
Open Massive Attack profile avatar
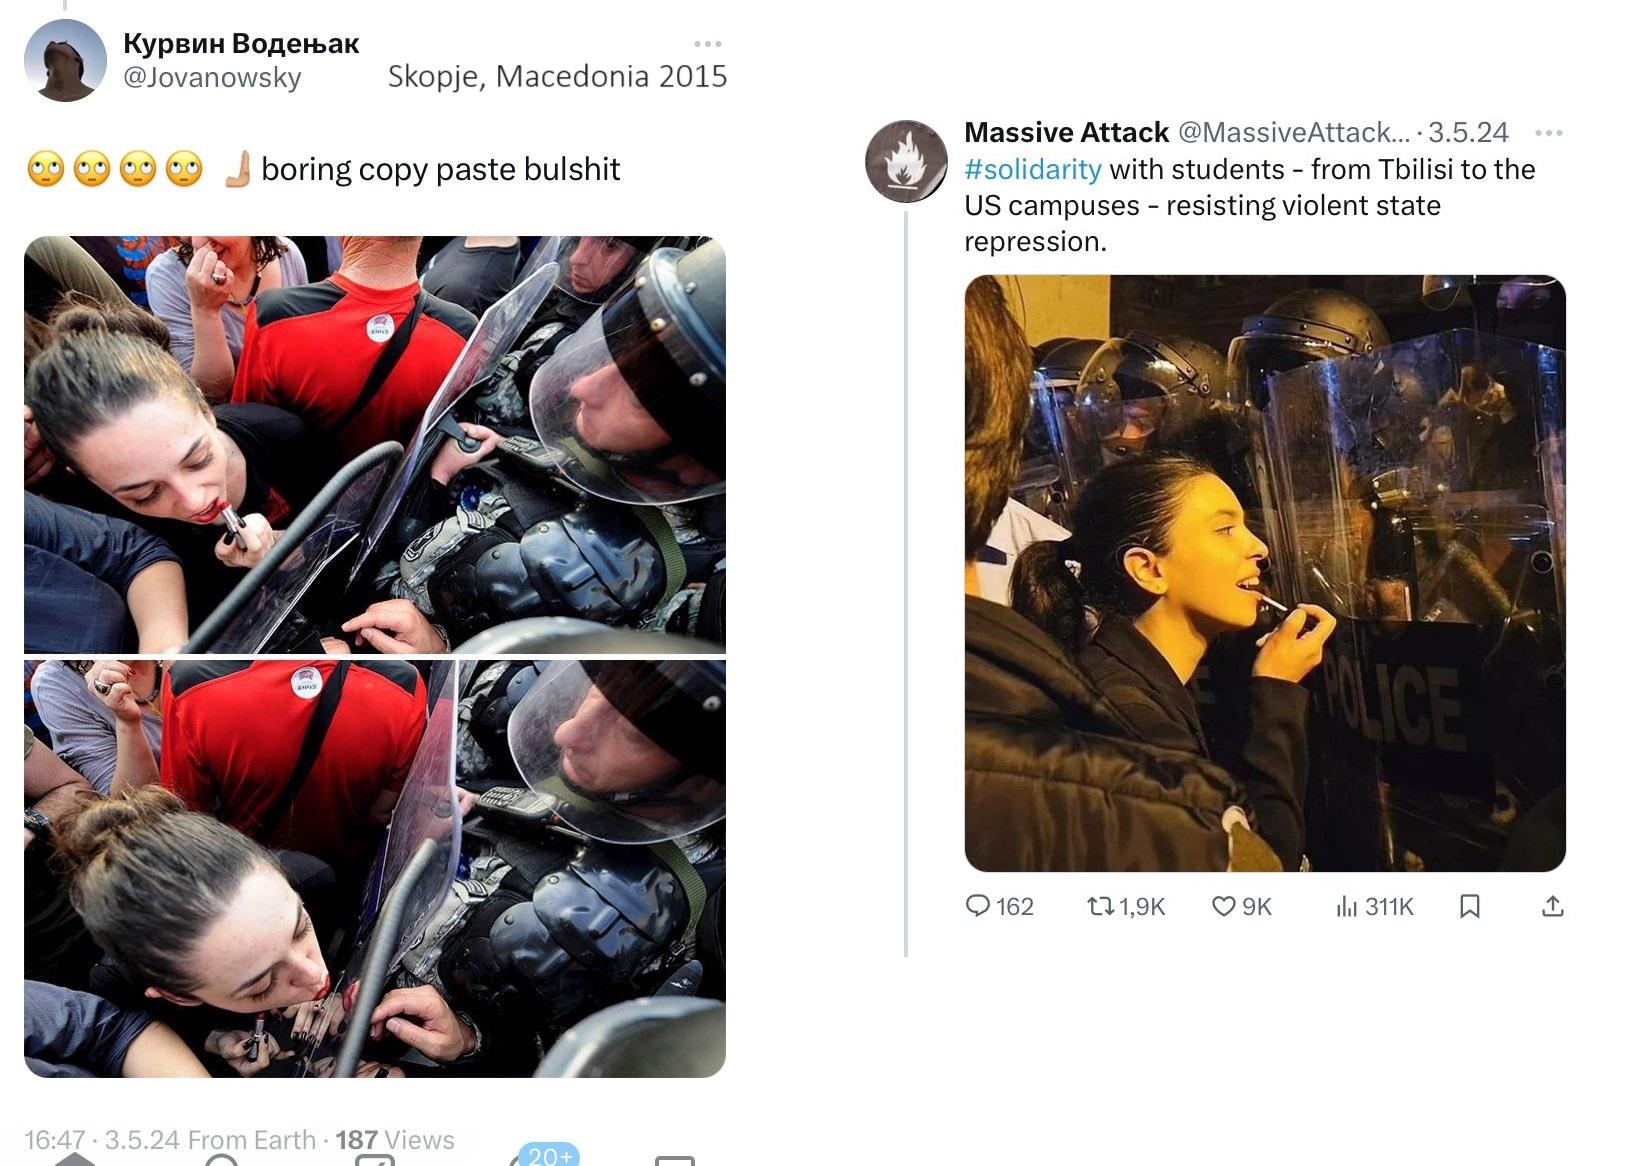[x=906, y=161]
